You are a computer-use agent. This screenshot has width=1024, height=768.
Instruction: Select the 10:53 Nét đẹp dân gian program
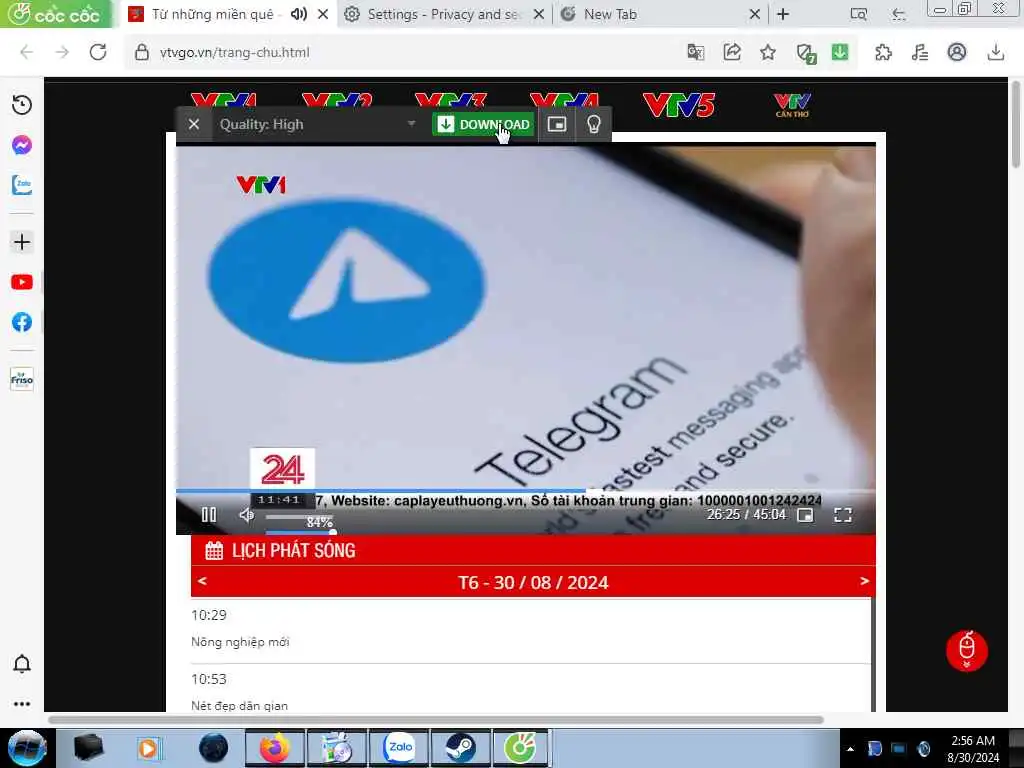pyautogui.click(x=531, y=691)
